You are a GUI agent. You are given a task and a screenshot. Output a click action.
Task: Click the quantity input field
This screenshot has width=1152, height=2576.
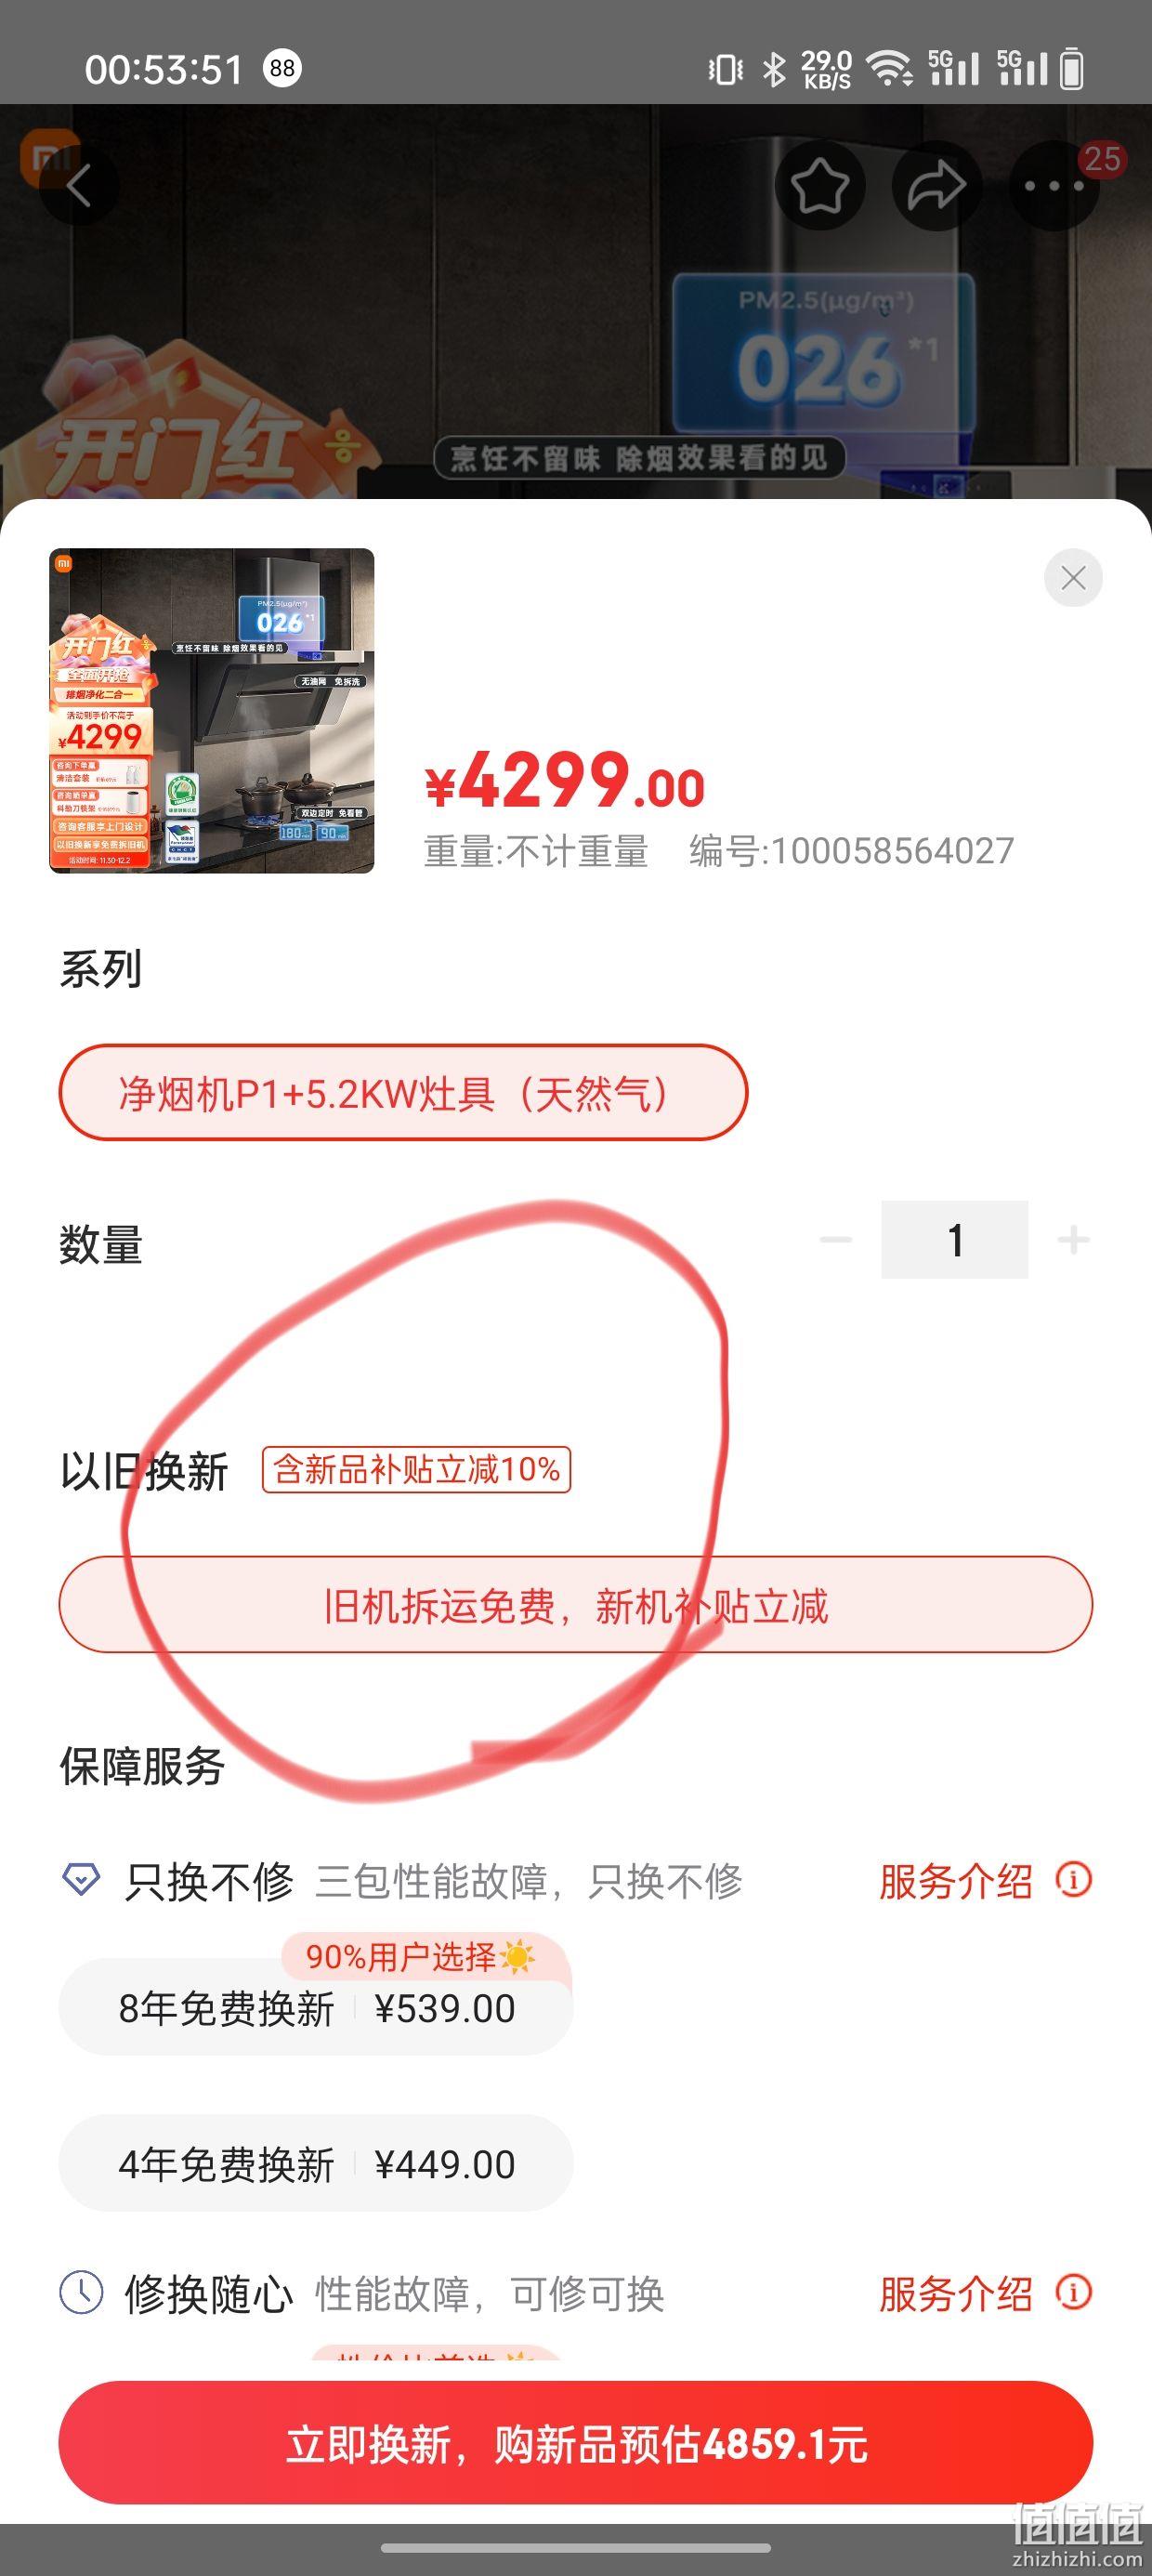click(955, 1240)
